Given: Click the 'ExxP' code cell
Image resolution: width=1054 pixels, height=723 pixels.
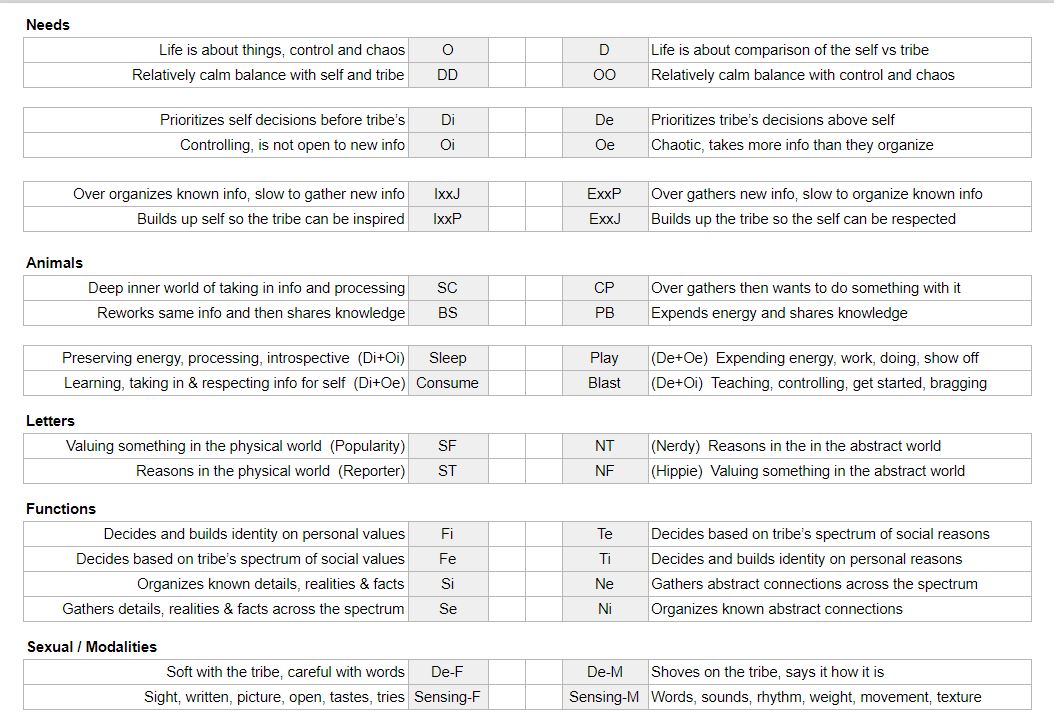Looking at the screenshot, I should click(x=604, y=194).
